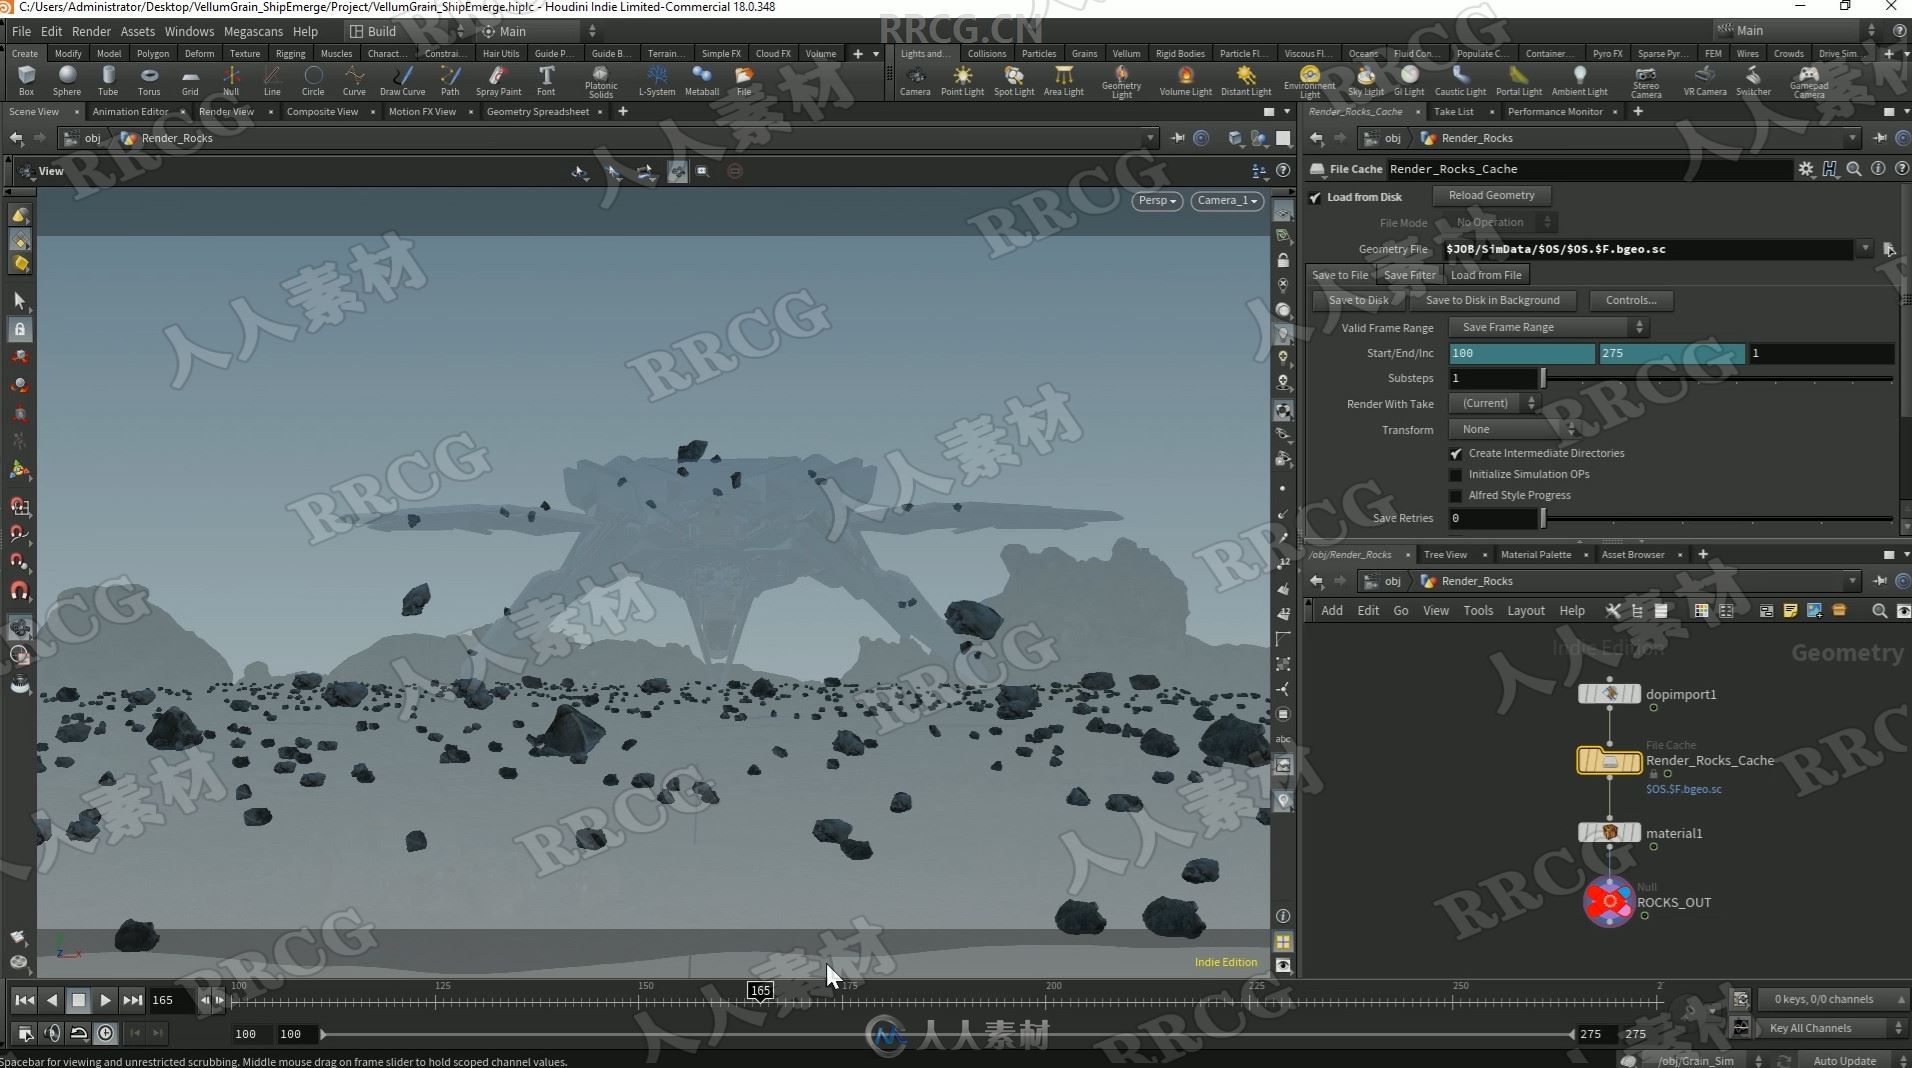This screenshot has height=1068, width=1912.
Task: Click the File Cache parameter gear icon
Action: pos(1806,169)
